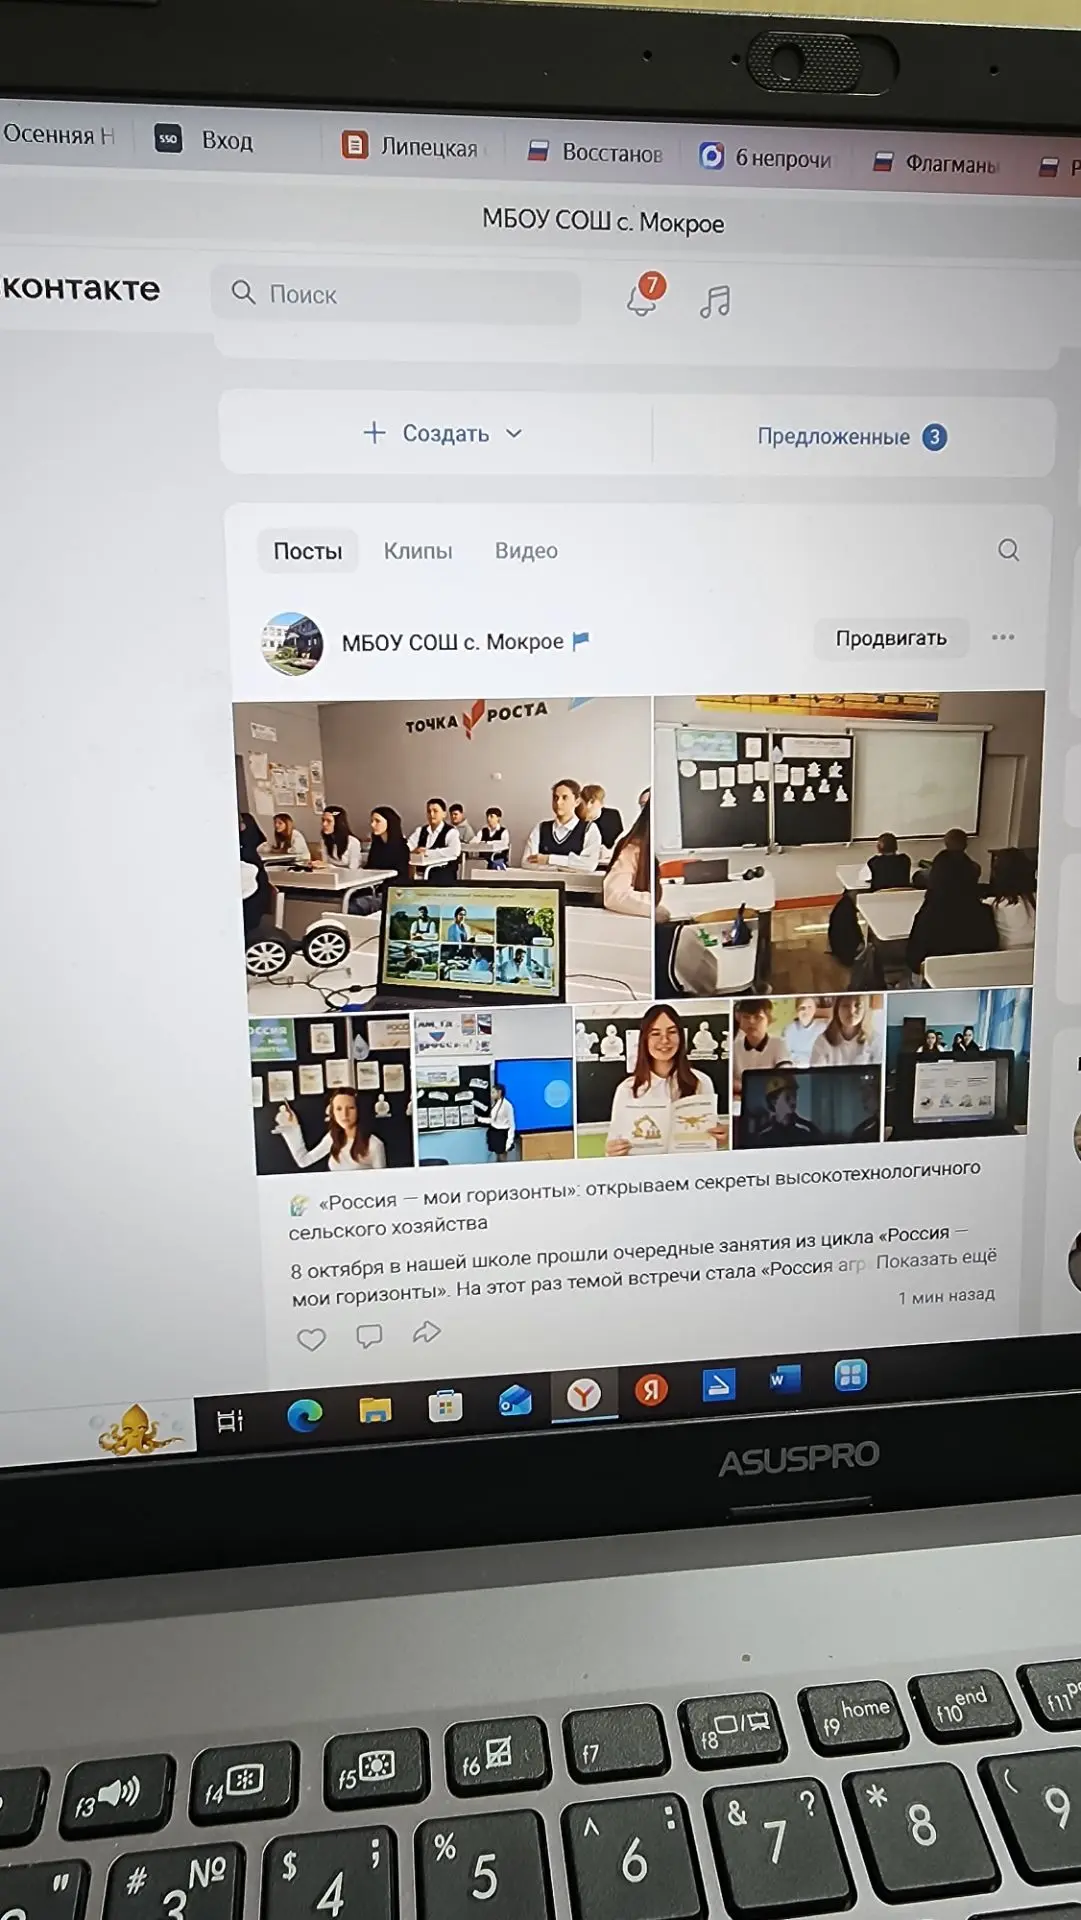1081x1920 pixels.
Task: Open the last photo in the post collage
Action: (x=957, y=1063)
